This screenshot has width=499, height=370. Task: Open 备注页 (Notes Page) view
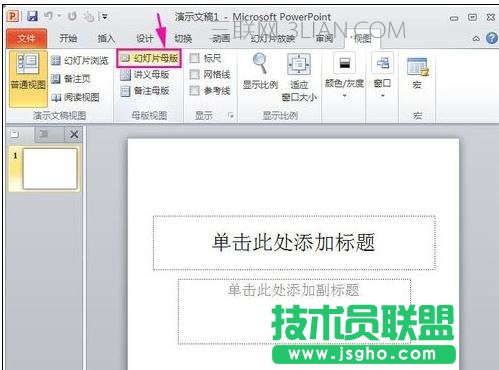click(x=71, y=79)
